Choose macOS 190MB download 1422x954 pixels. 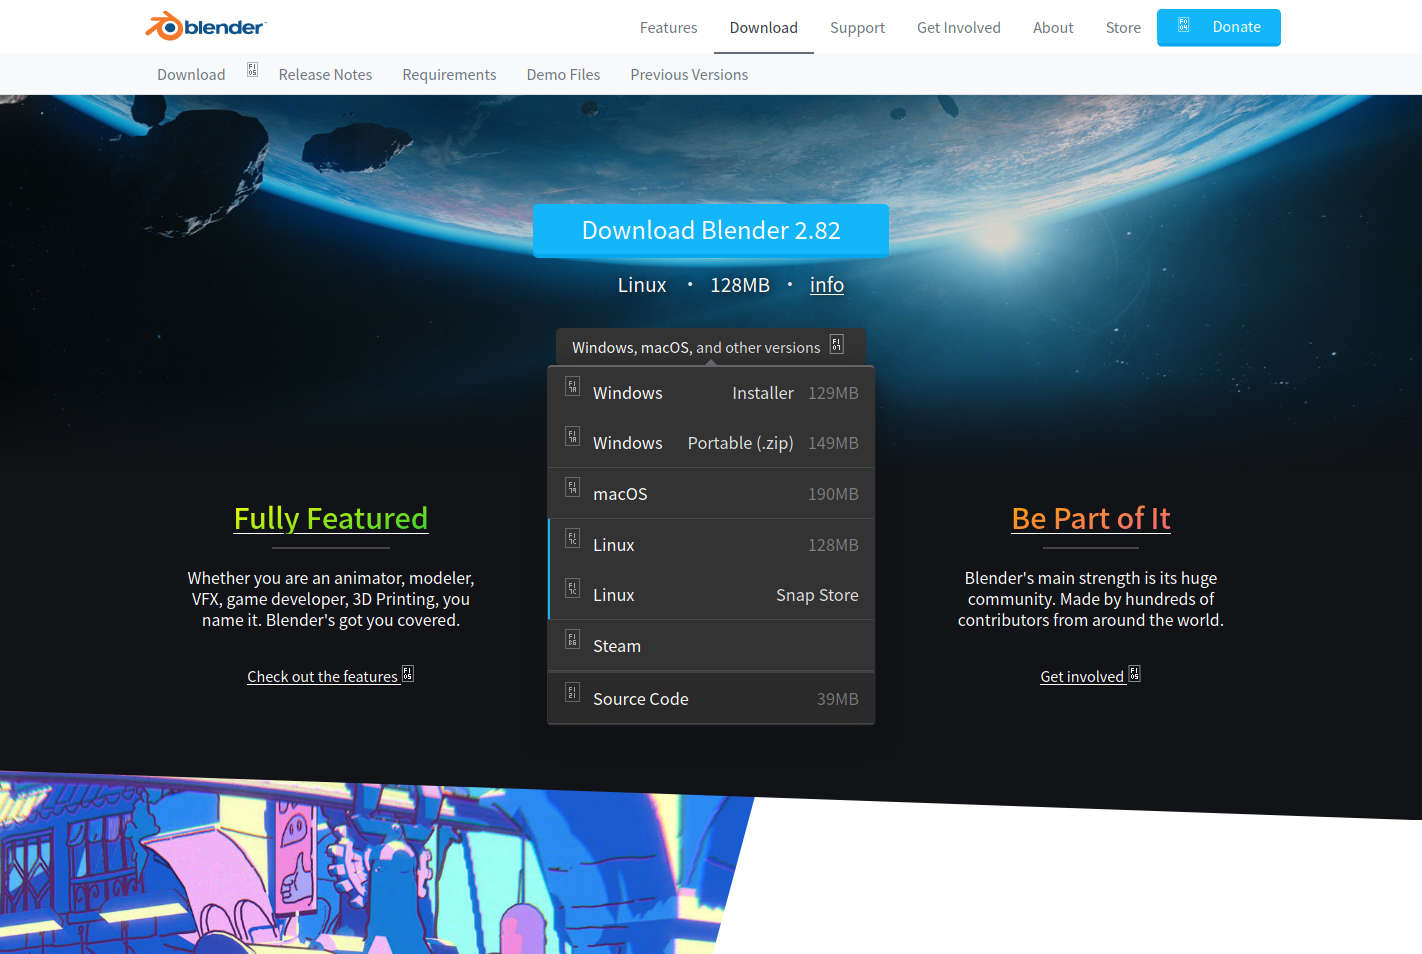tap(711, 494)
